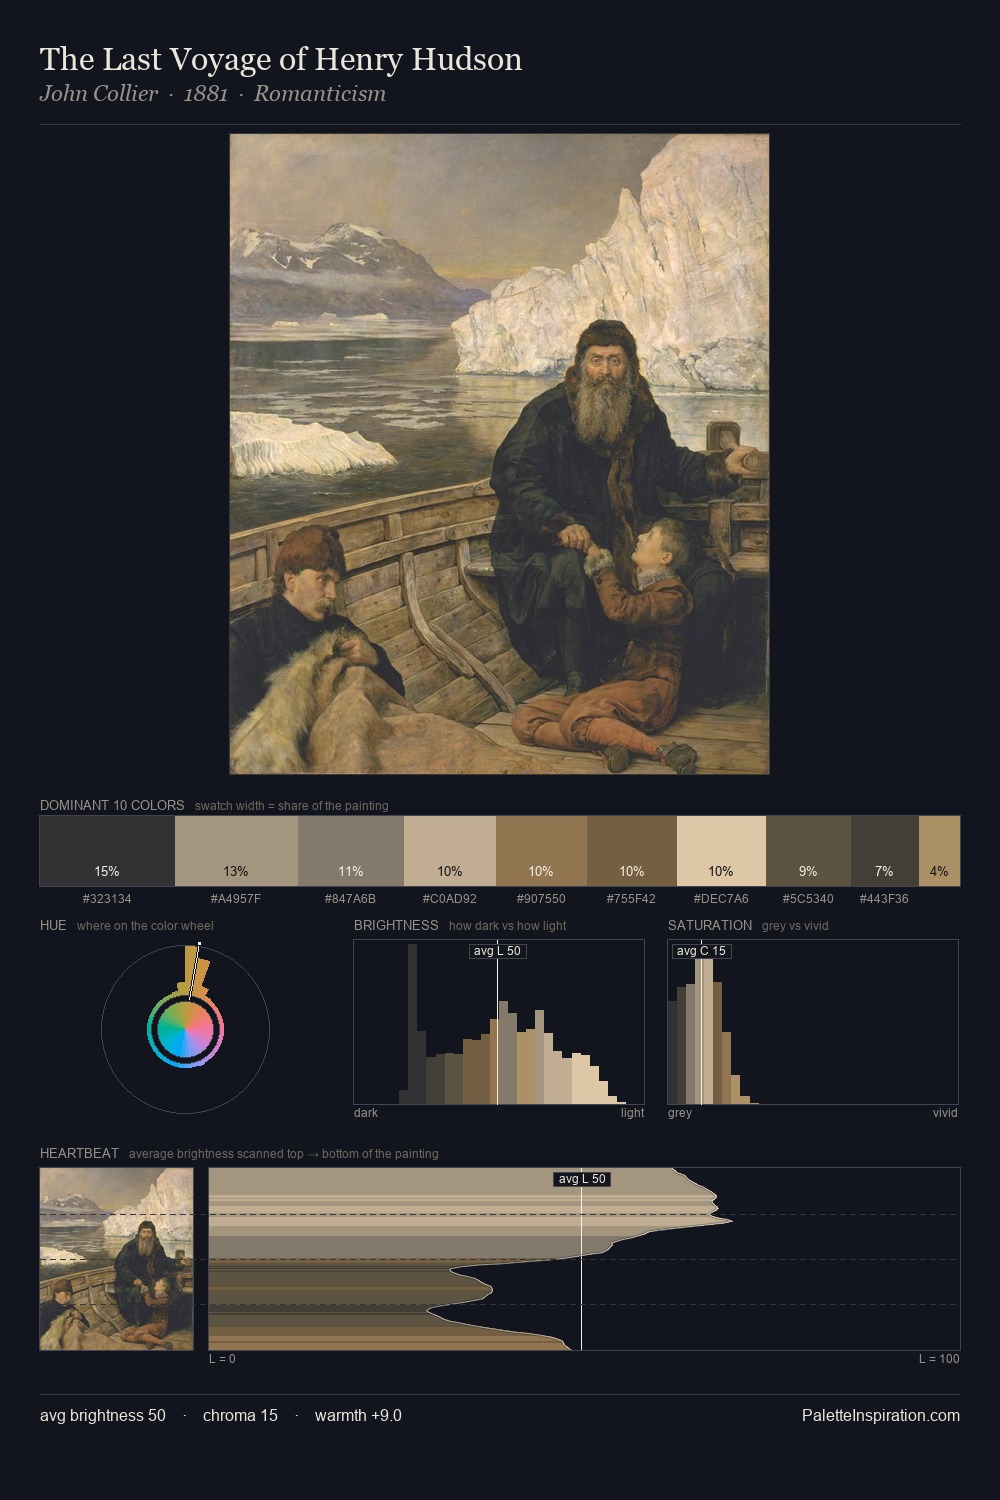Click the "avg brightness 50" footer stat
Screen dimensions: 1000x1500
103,1415
